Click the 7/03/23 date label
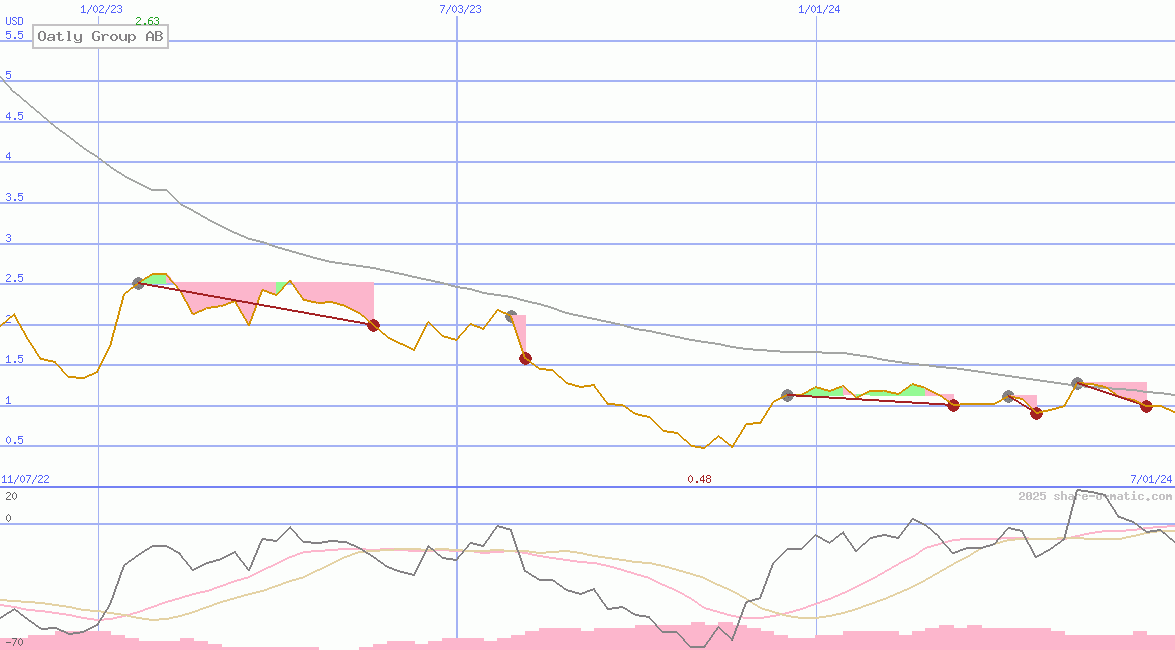This screenshot has width=1175, height=650. tap(460, 9)
